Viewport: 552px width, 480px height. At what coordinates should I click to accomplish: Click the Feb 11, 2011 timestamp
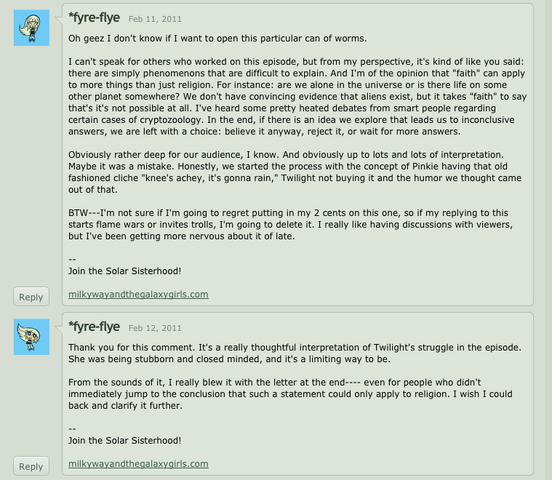point(155,19)
